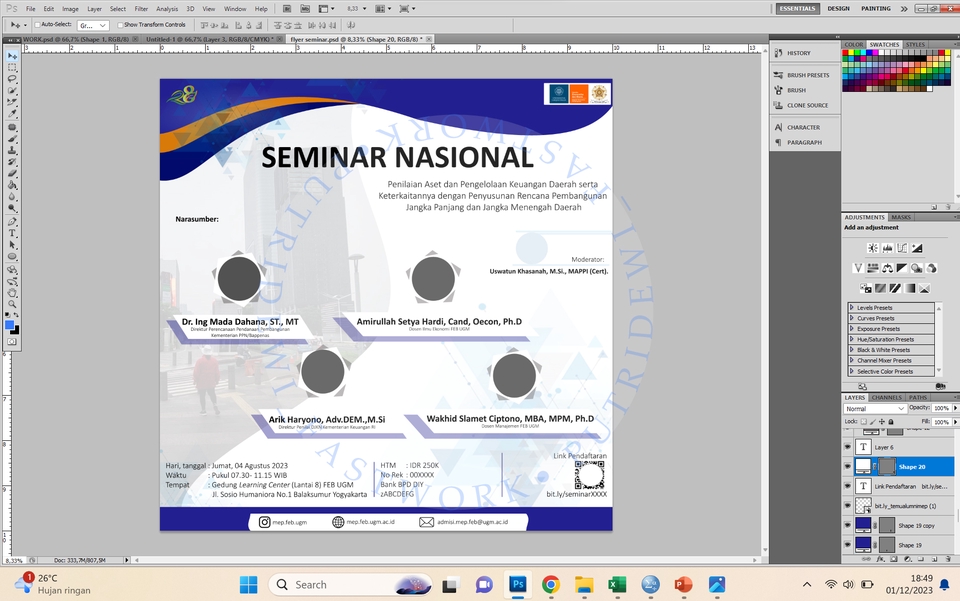Image resolution: width=960 pixels, height=601 pixels.
Task: Open the Character panel
Action: pyautogui.click(x=804, y=127)
